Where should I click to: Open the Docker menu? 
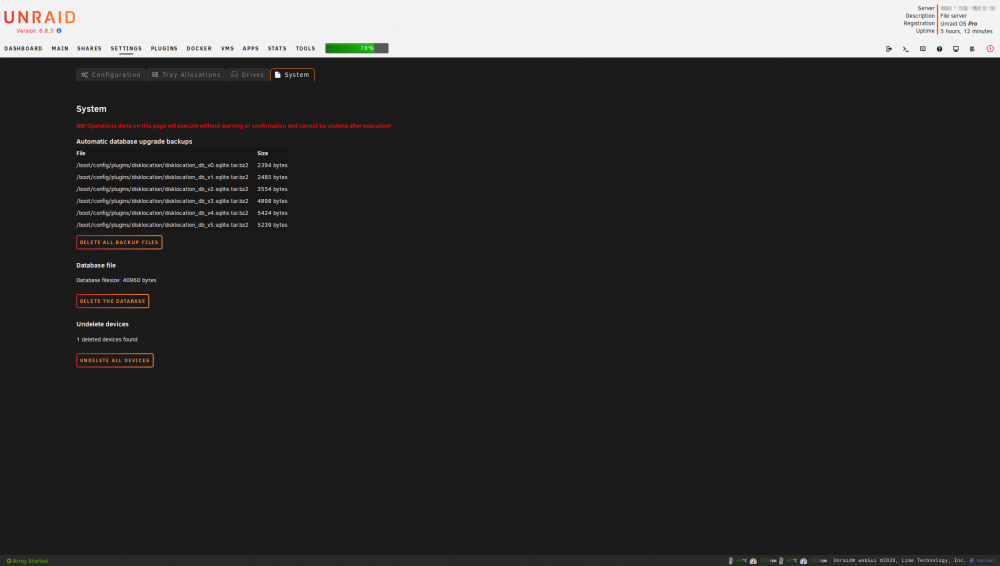(199, 48)
